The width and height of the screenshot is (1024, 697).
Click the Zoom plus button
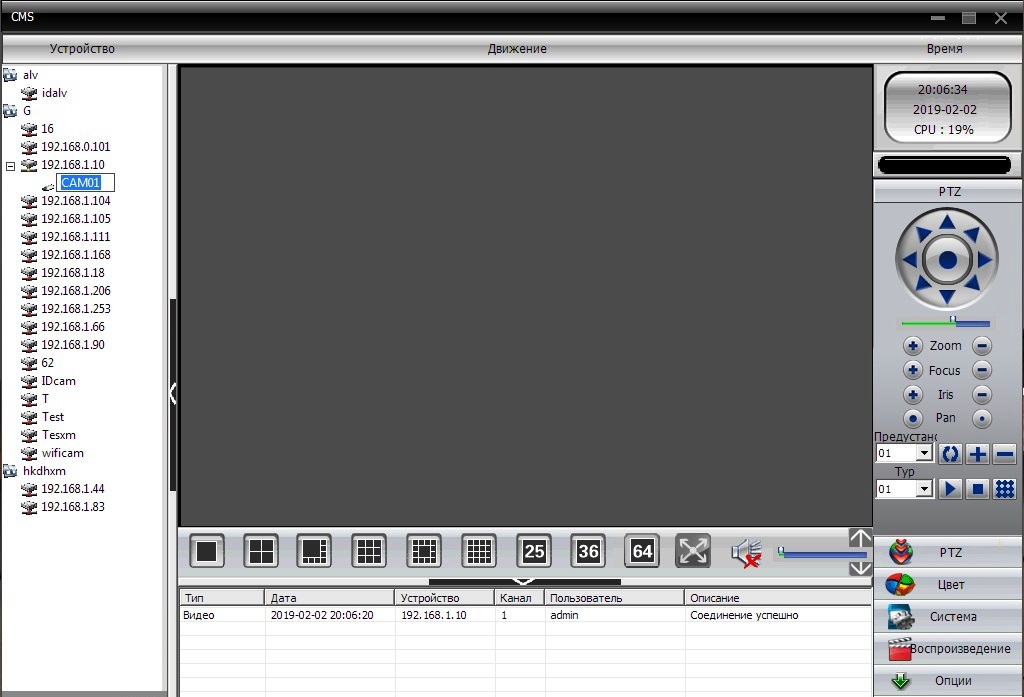point(913,346)
